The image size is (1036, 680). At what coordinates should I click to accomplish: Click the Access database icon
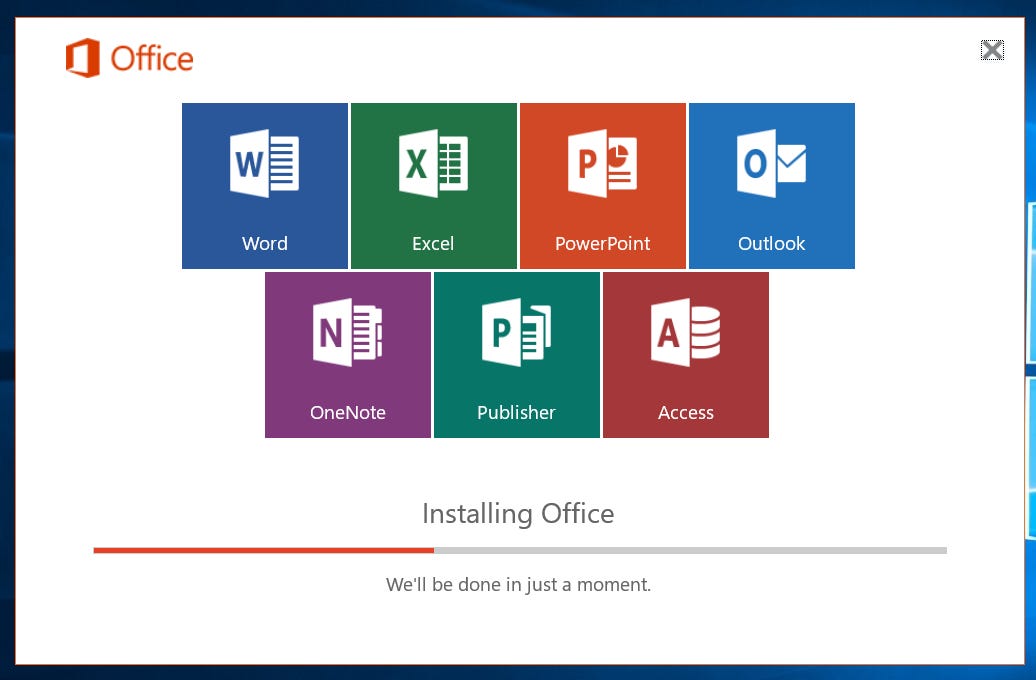pos(685,332)
